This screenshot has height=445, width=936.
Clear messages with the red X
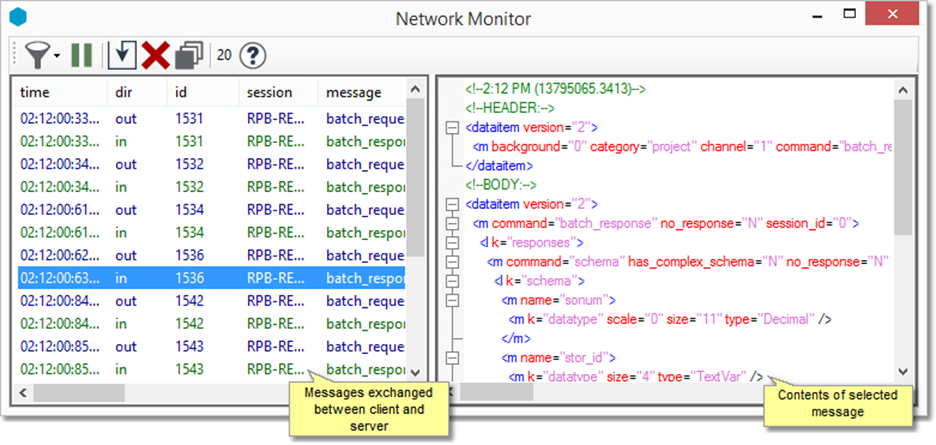154,54
